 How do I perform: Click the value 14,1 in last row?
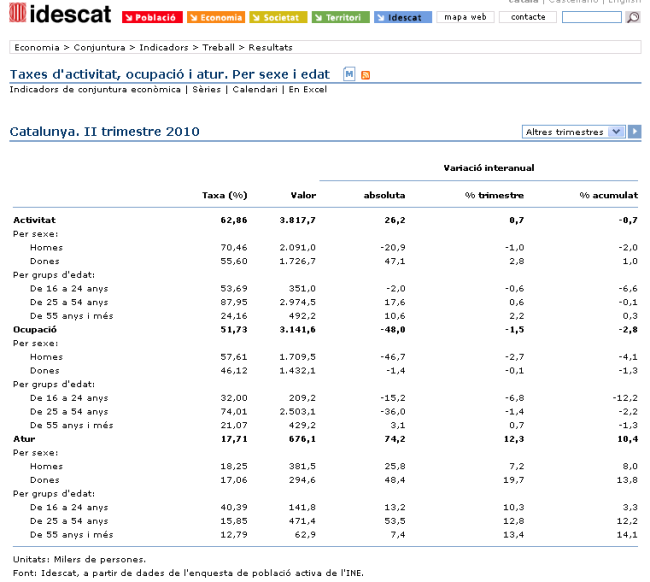pos(627,535)
